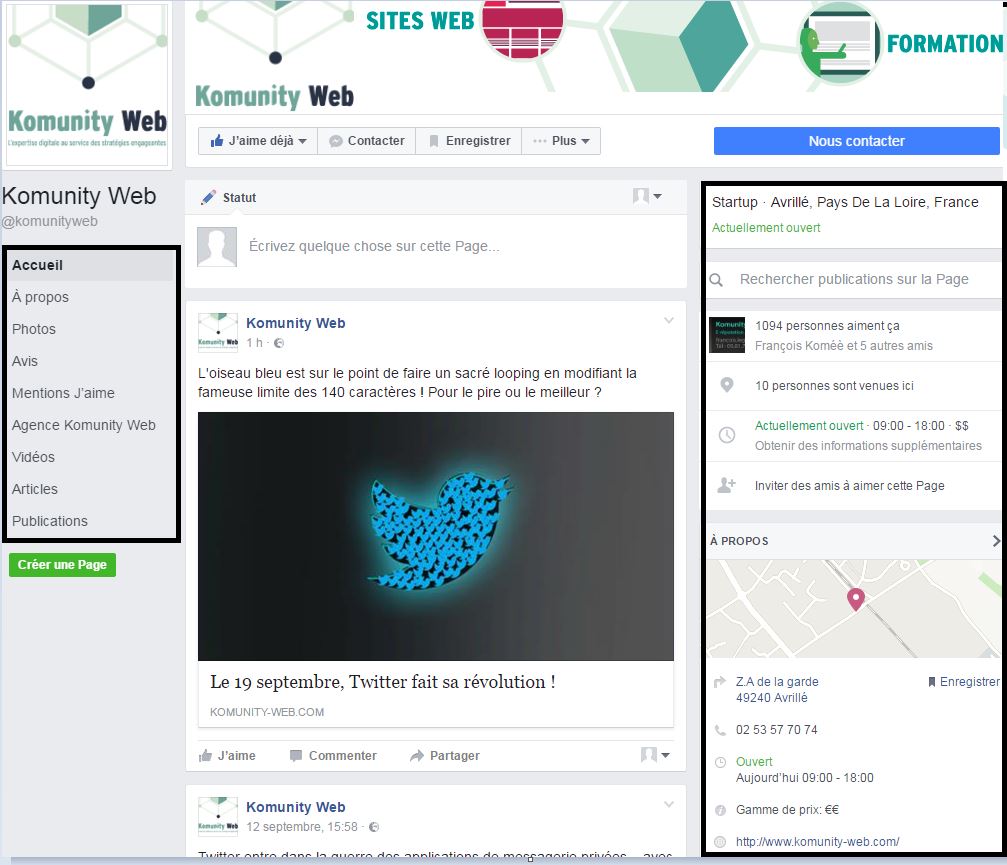Click the Rechercher publications sur la Page field
Image resolution: width=1007 pixels, height=865 pixels.
coord(854,280)
